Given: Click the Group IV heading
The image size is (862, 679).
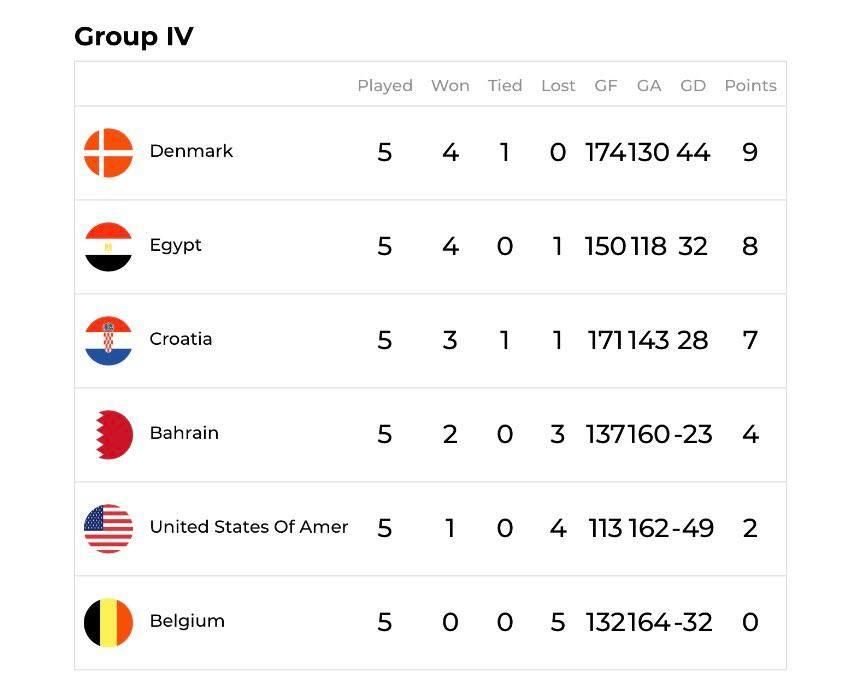Looking at the screenshot, I should (134, 37).
